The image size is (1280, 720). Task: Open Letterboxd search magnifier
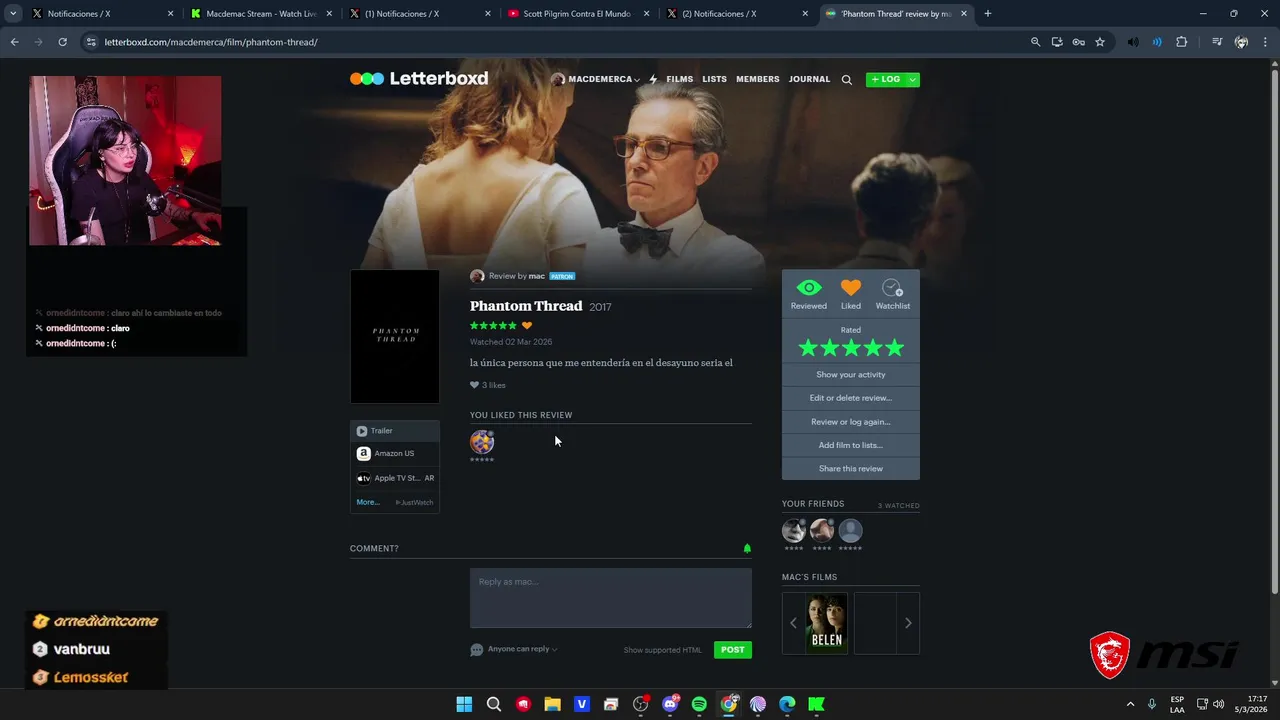point(846,80)
